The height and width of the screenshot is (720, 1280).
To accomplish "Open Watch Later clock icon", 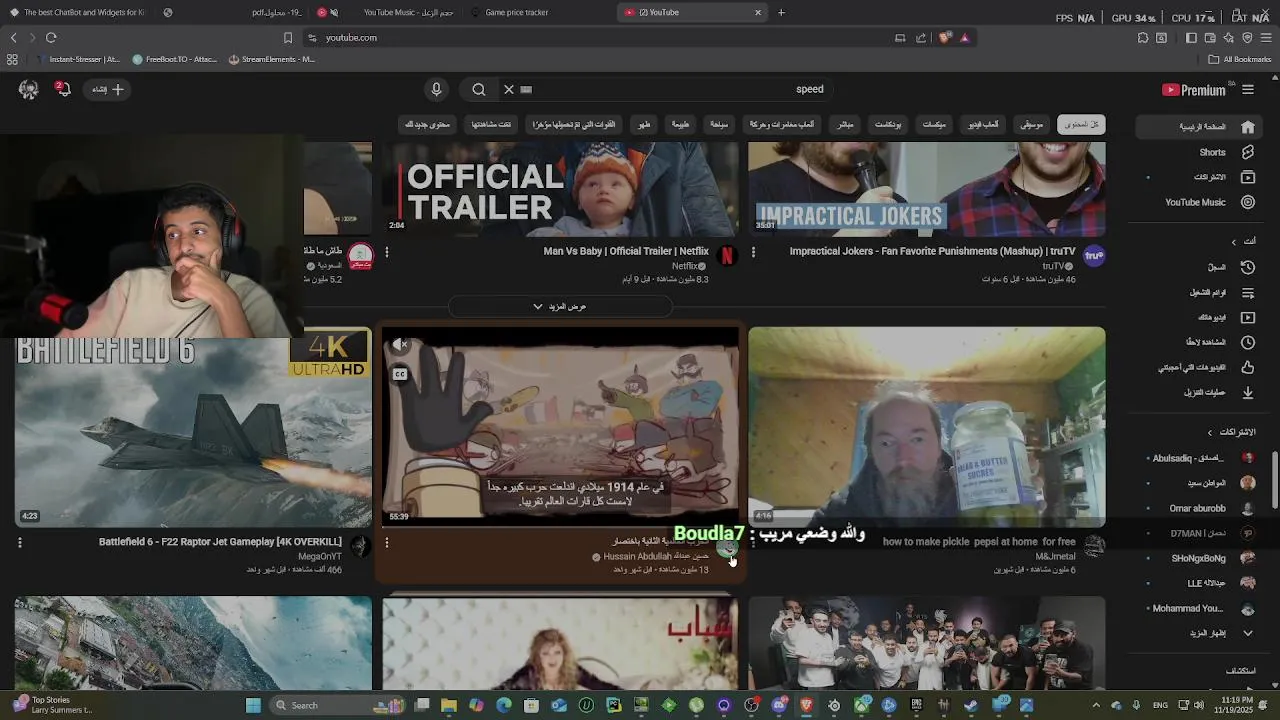I will (1247, 342).
